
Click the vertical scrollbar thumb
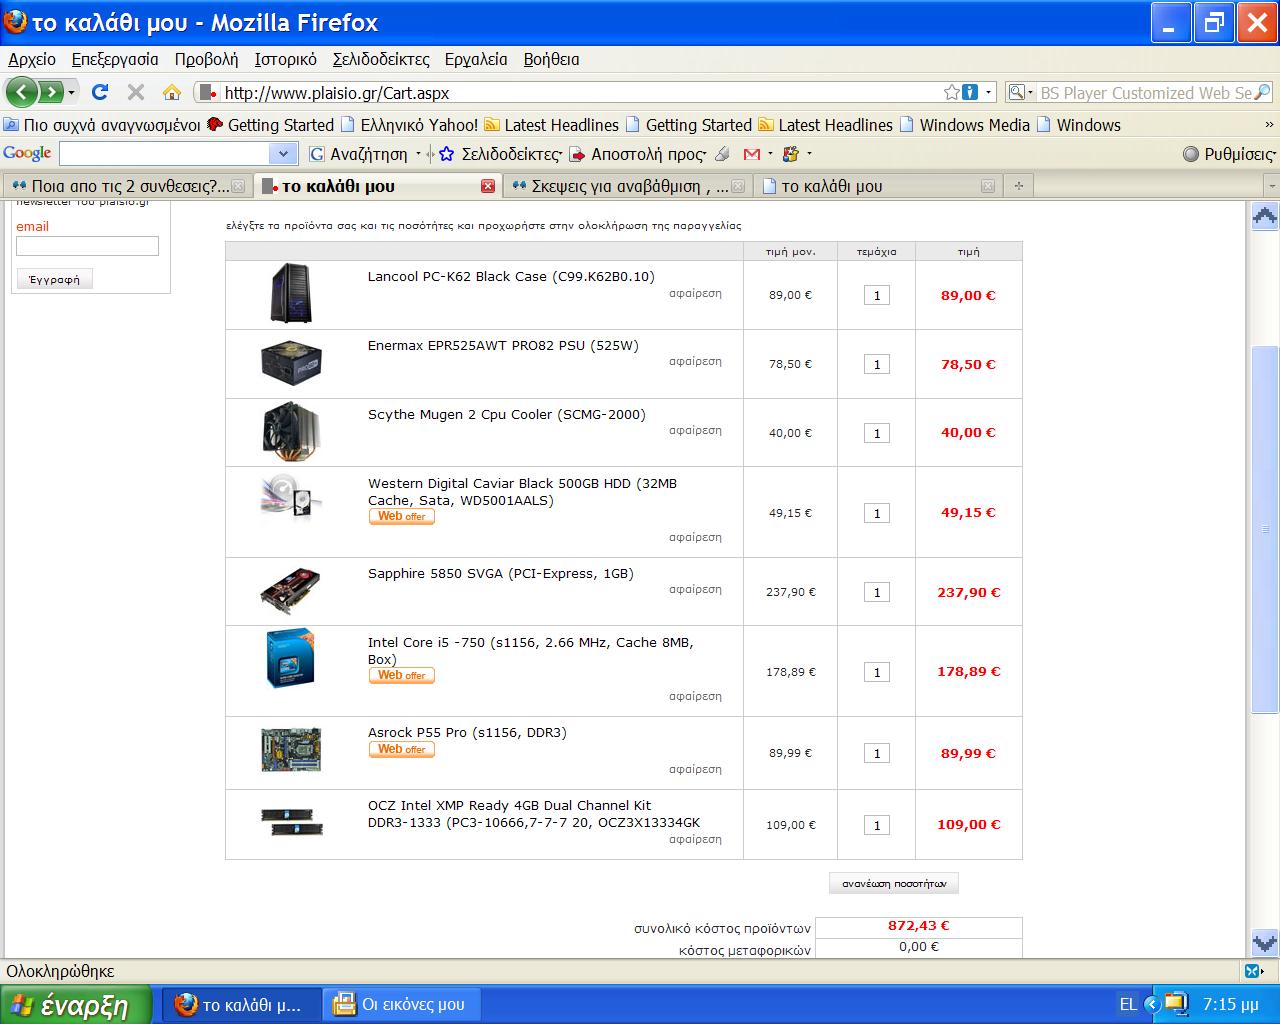tap(1265, 529)
